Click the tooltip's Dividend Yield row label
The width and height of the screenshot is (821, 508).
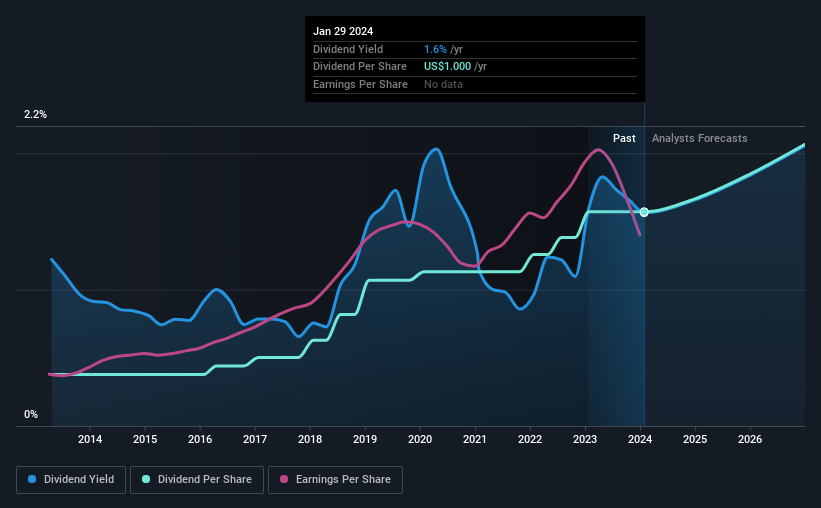pos(348,49)
